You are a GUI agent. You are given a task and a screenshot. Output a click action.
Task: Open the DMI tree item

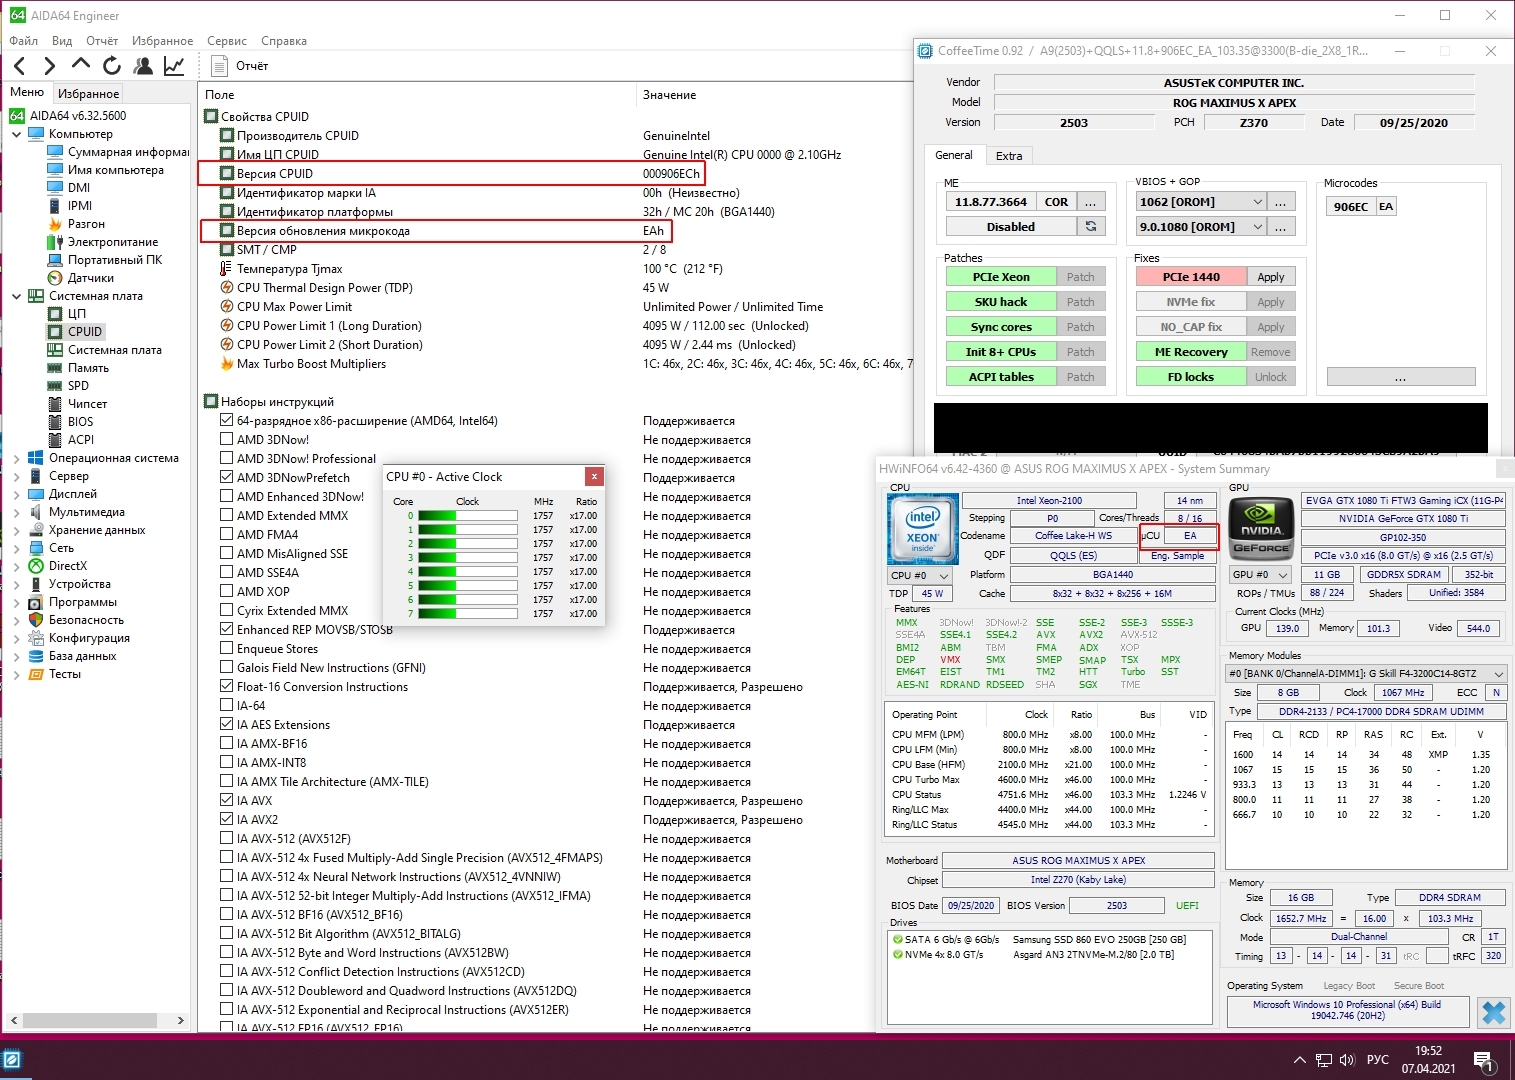[79, 188]
